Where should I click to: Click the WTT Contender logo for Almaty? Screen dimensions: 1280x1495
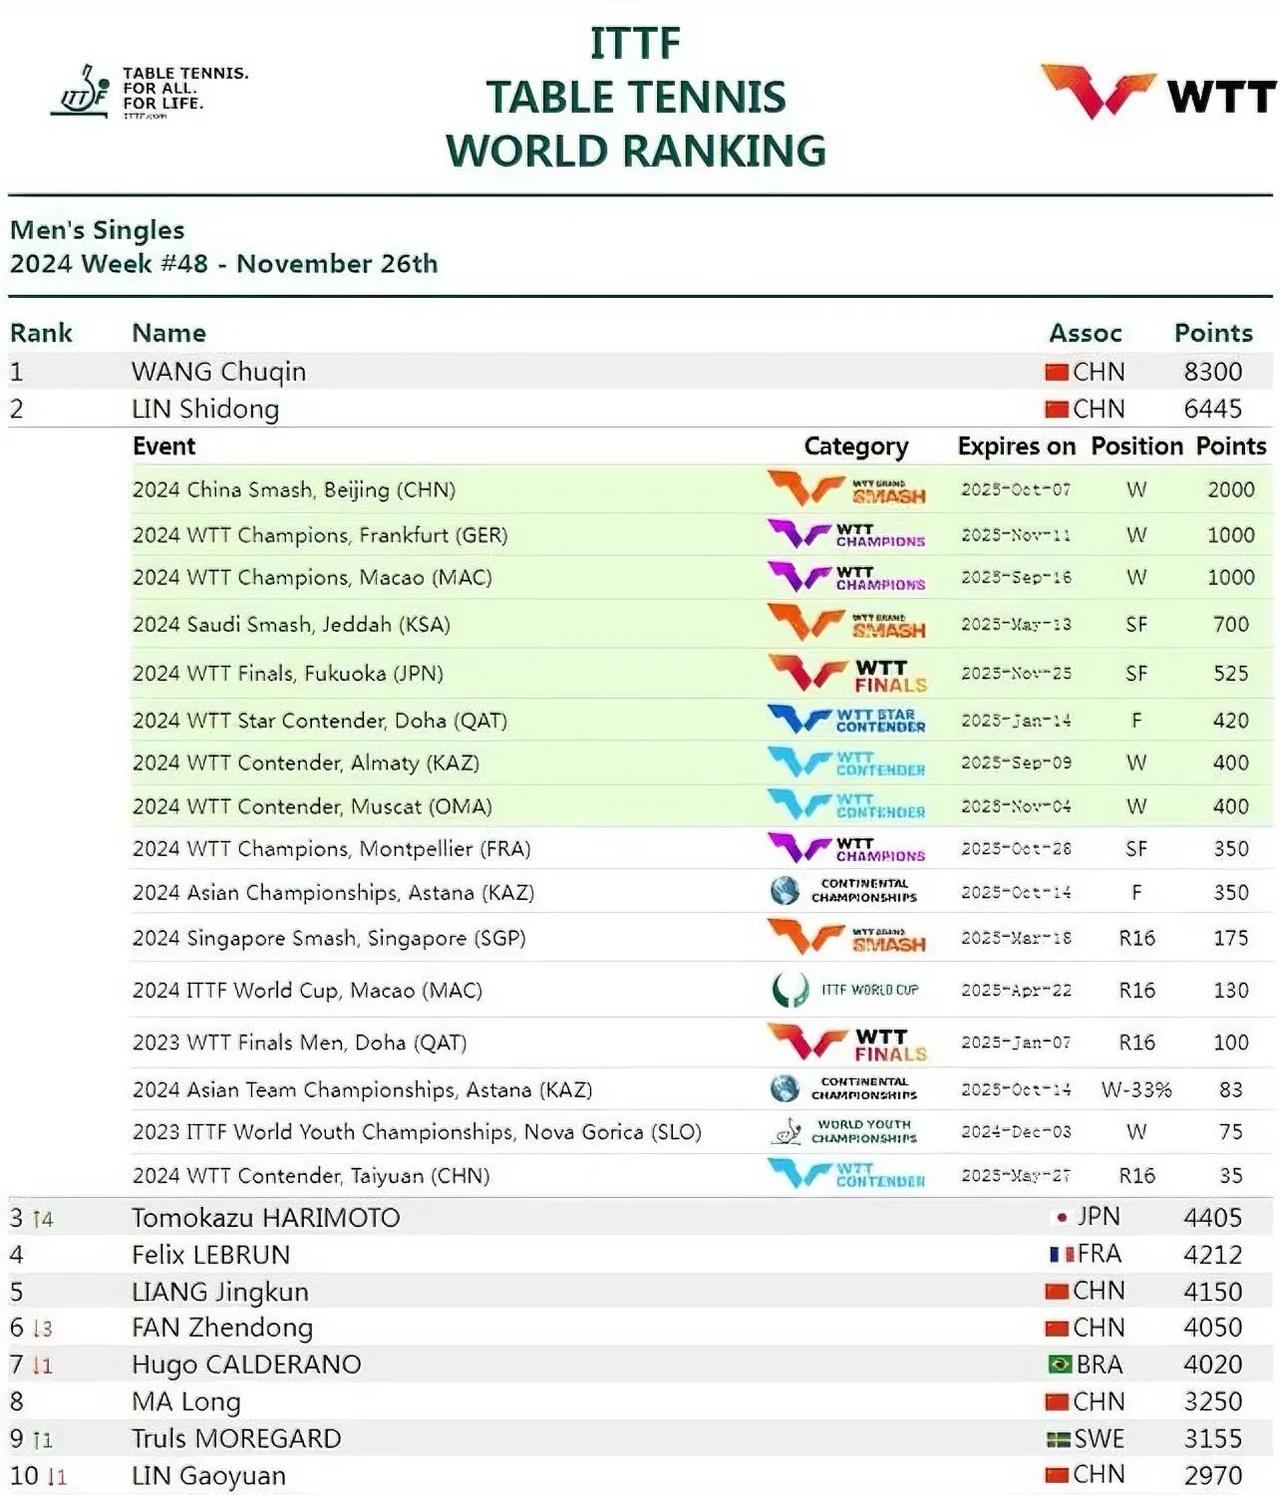[846, 763]
